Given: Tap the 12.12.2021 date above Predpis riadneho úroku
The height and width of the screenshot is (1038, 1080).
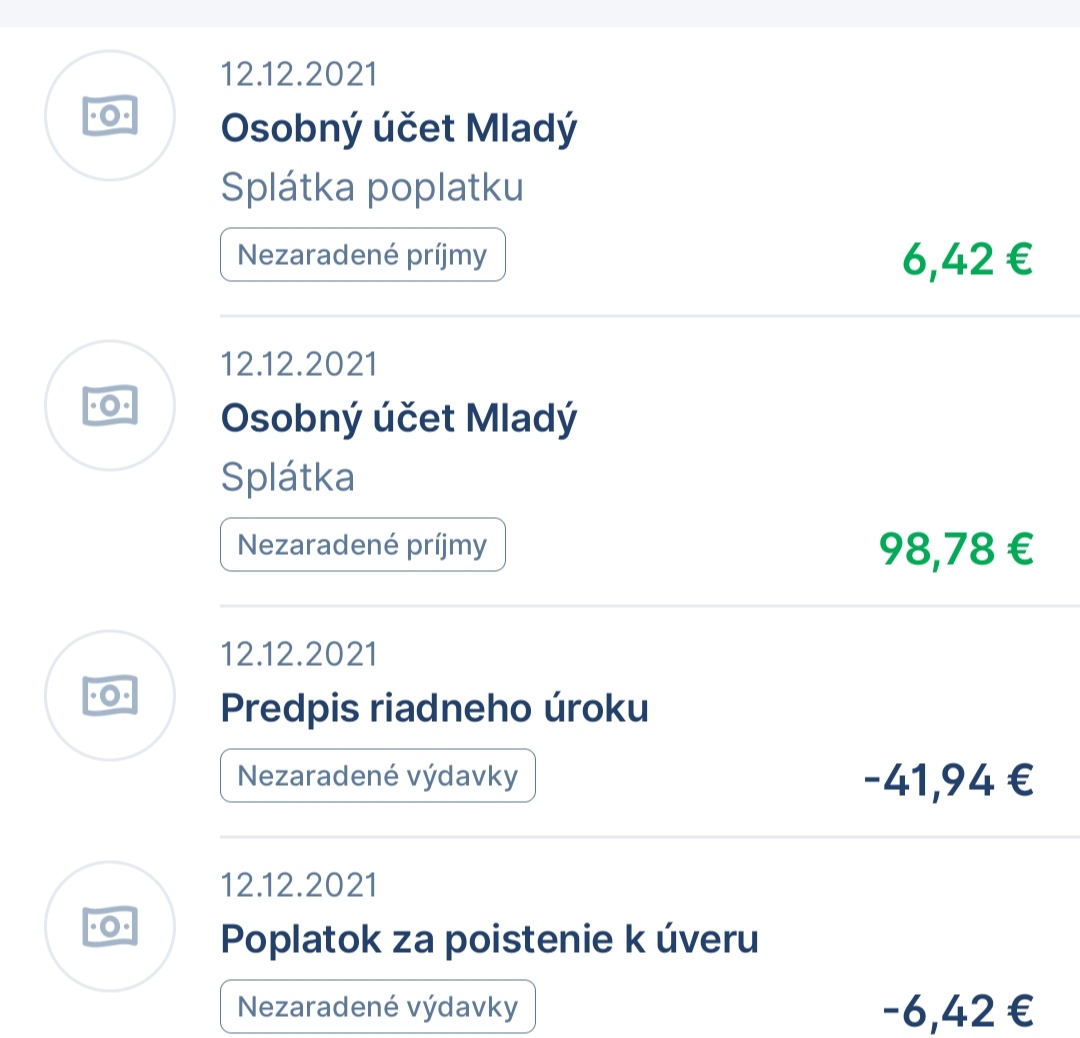Looking at the screenshot, I should click(x=299, y=654).
